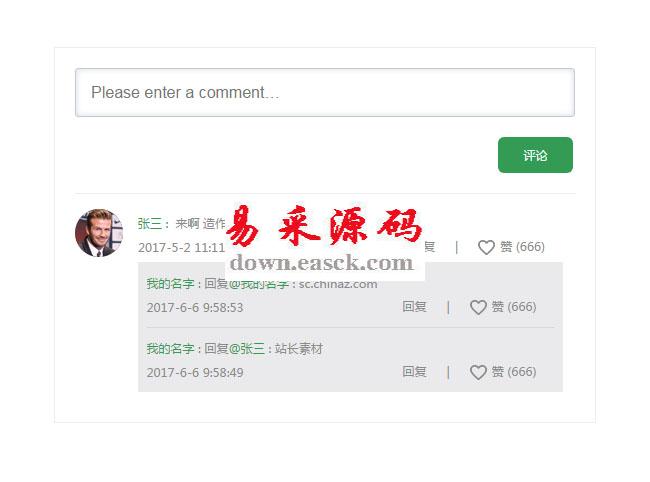Reply to the 9:58:49 comment via 回复
650x482 pixels.
414,372
